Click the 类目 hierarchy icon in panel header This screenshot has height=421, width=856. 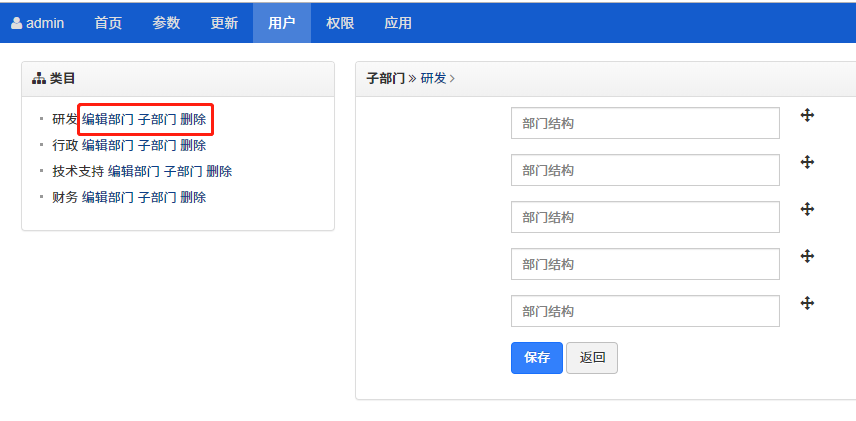coord(39,78)
